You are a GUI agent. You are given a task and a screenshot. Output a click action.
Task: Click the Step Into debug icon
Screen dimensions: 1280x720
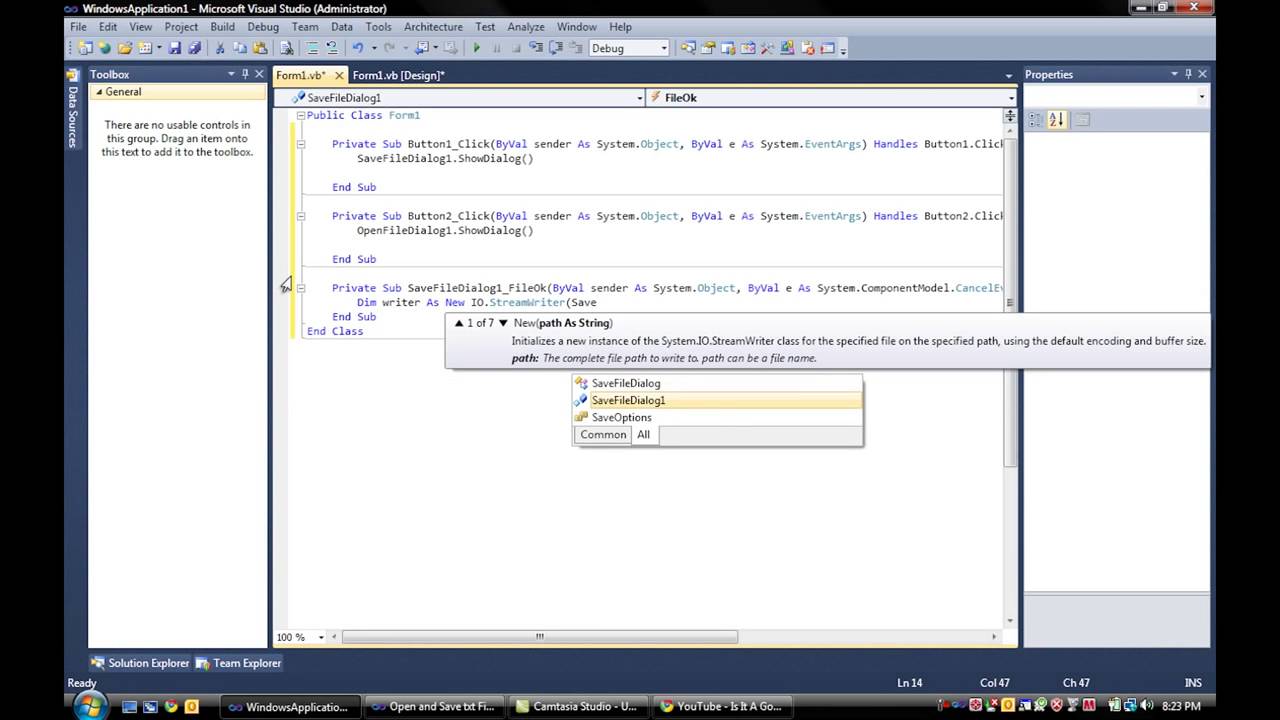click(536, 48)
